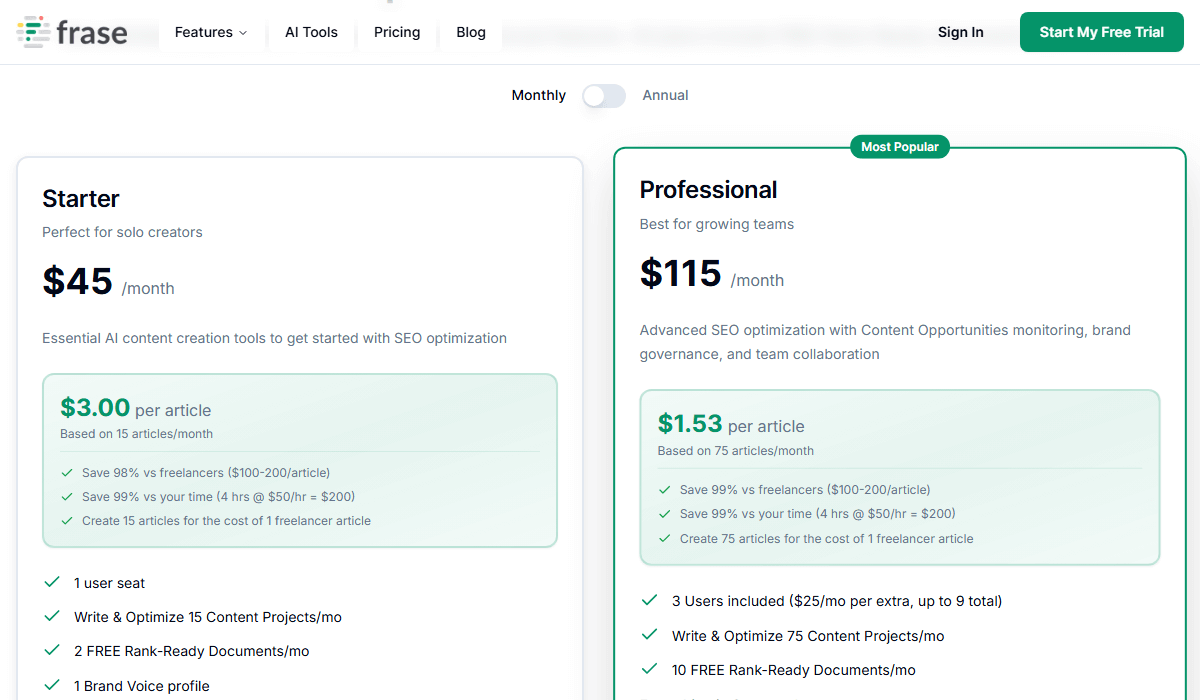Screen dimensions: 1200x700
Task: Click the Sign In link
Action: [x=960, y=31]
